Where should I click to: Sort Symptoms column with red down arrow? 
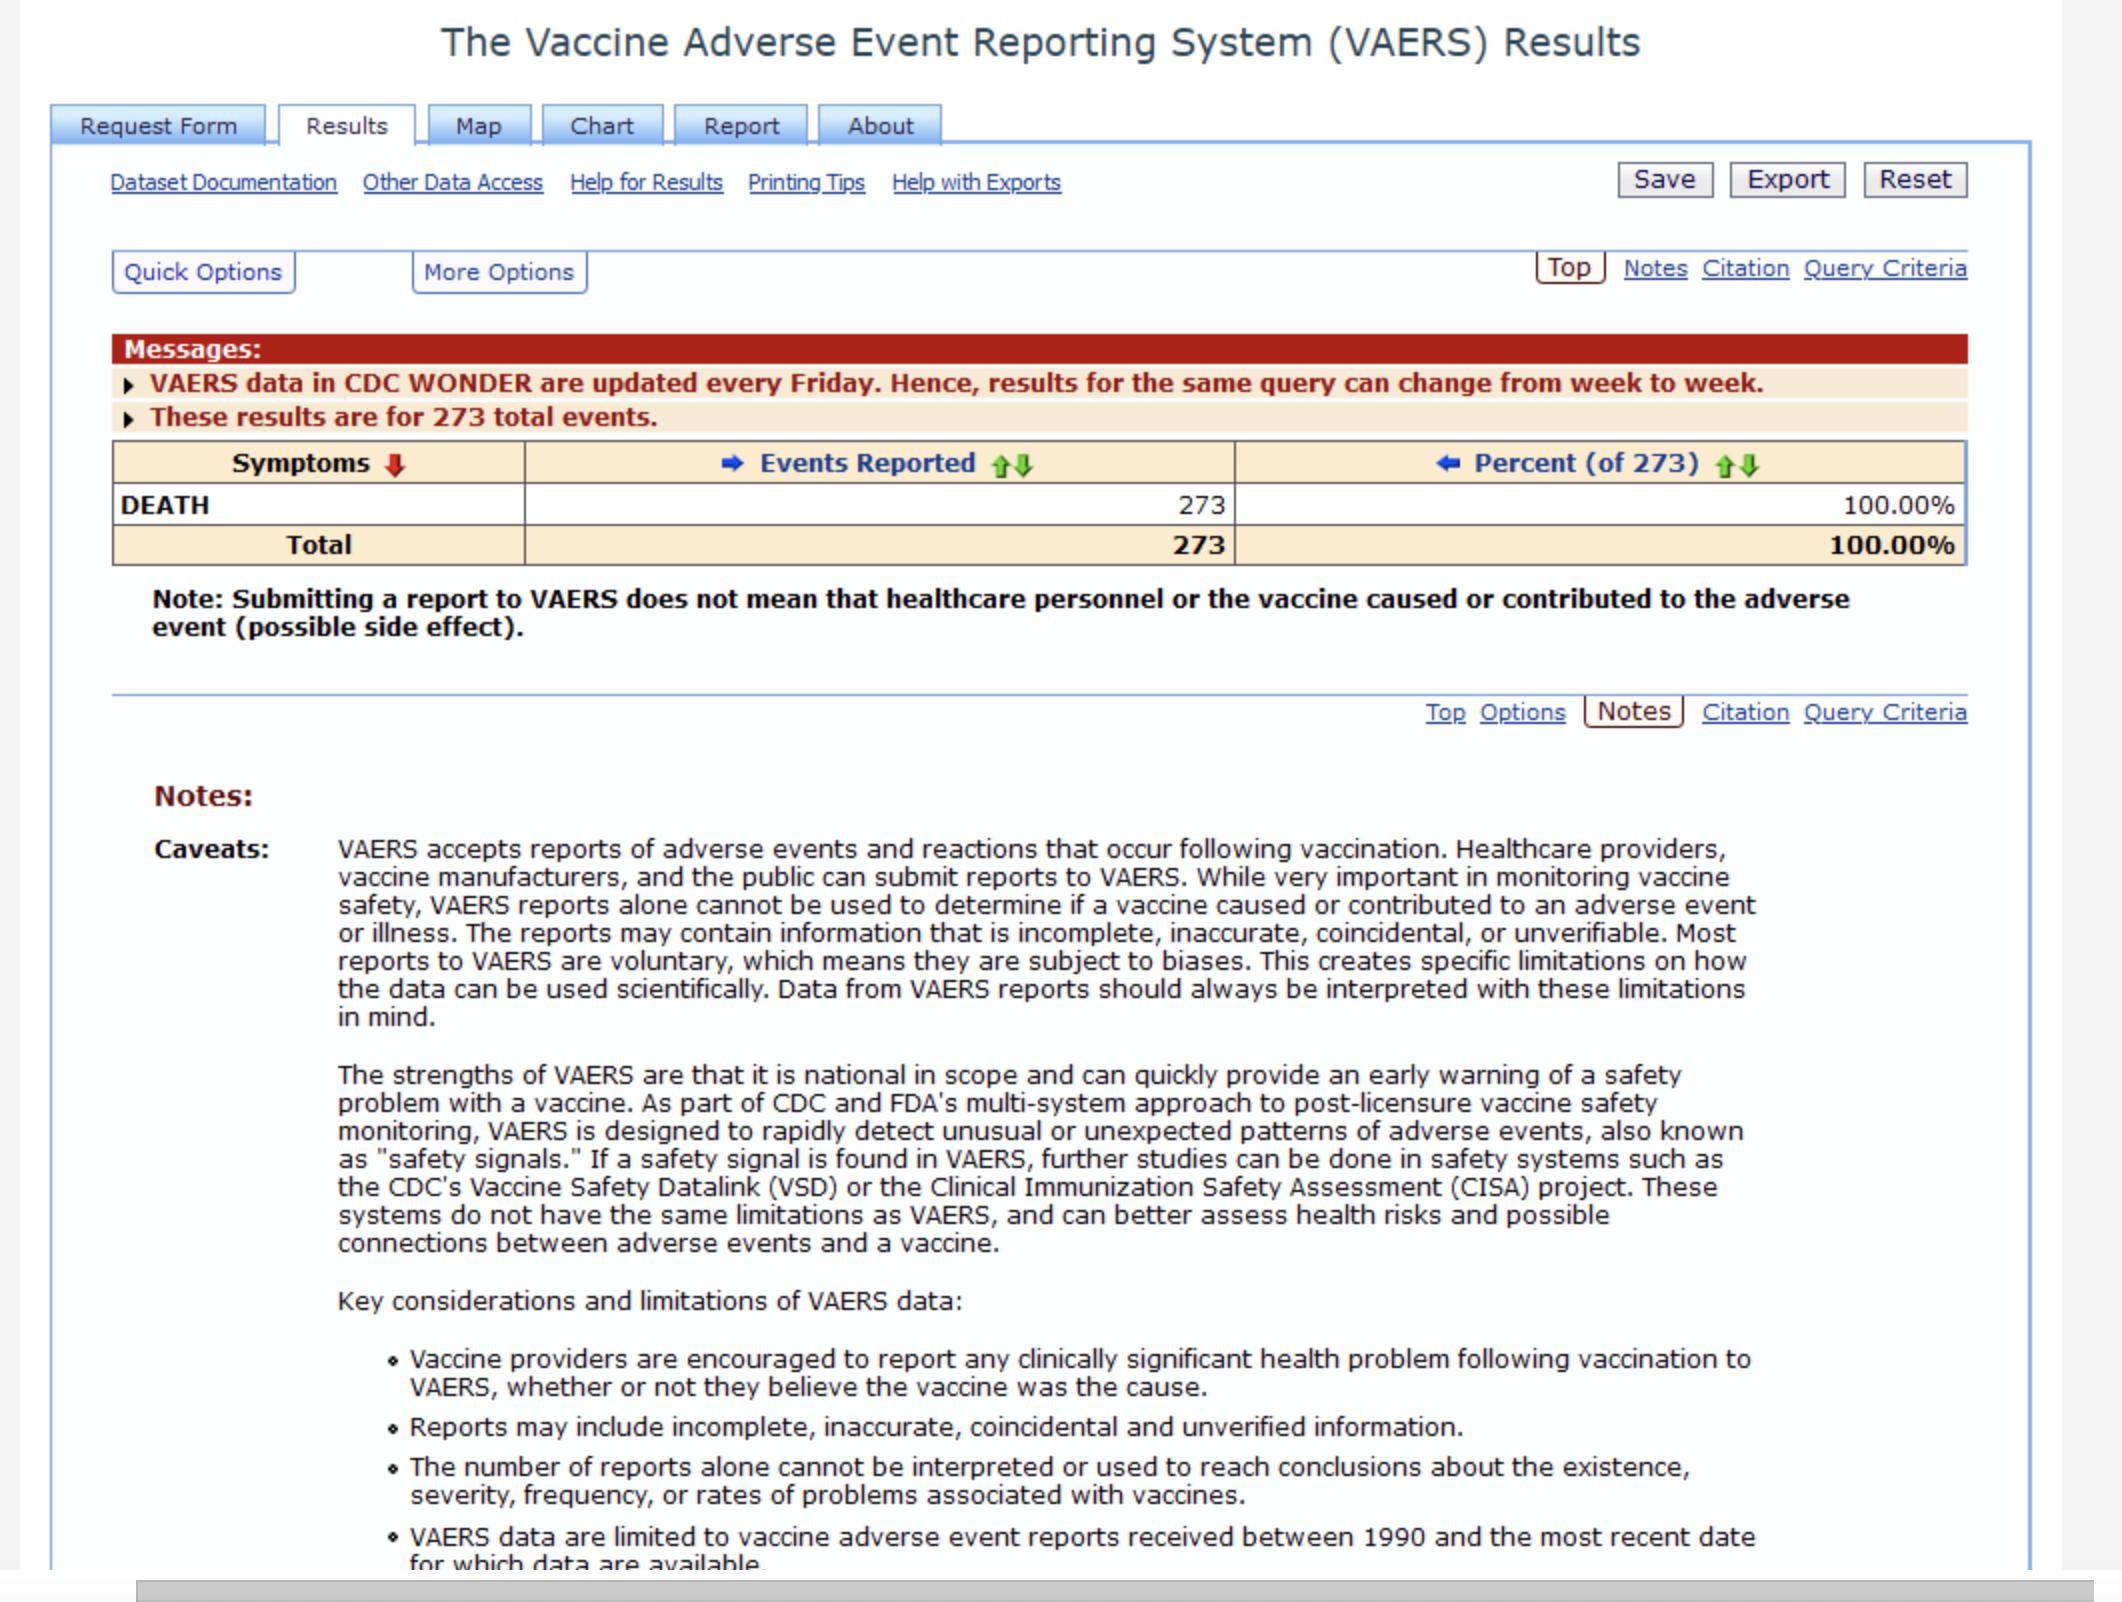395,465
